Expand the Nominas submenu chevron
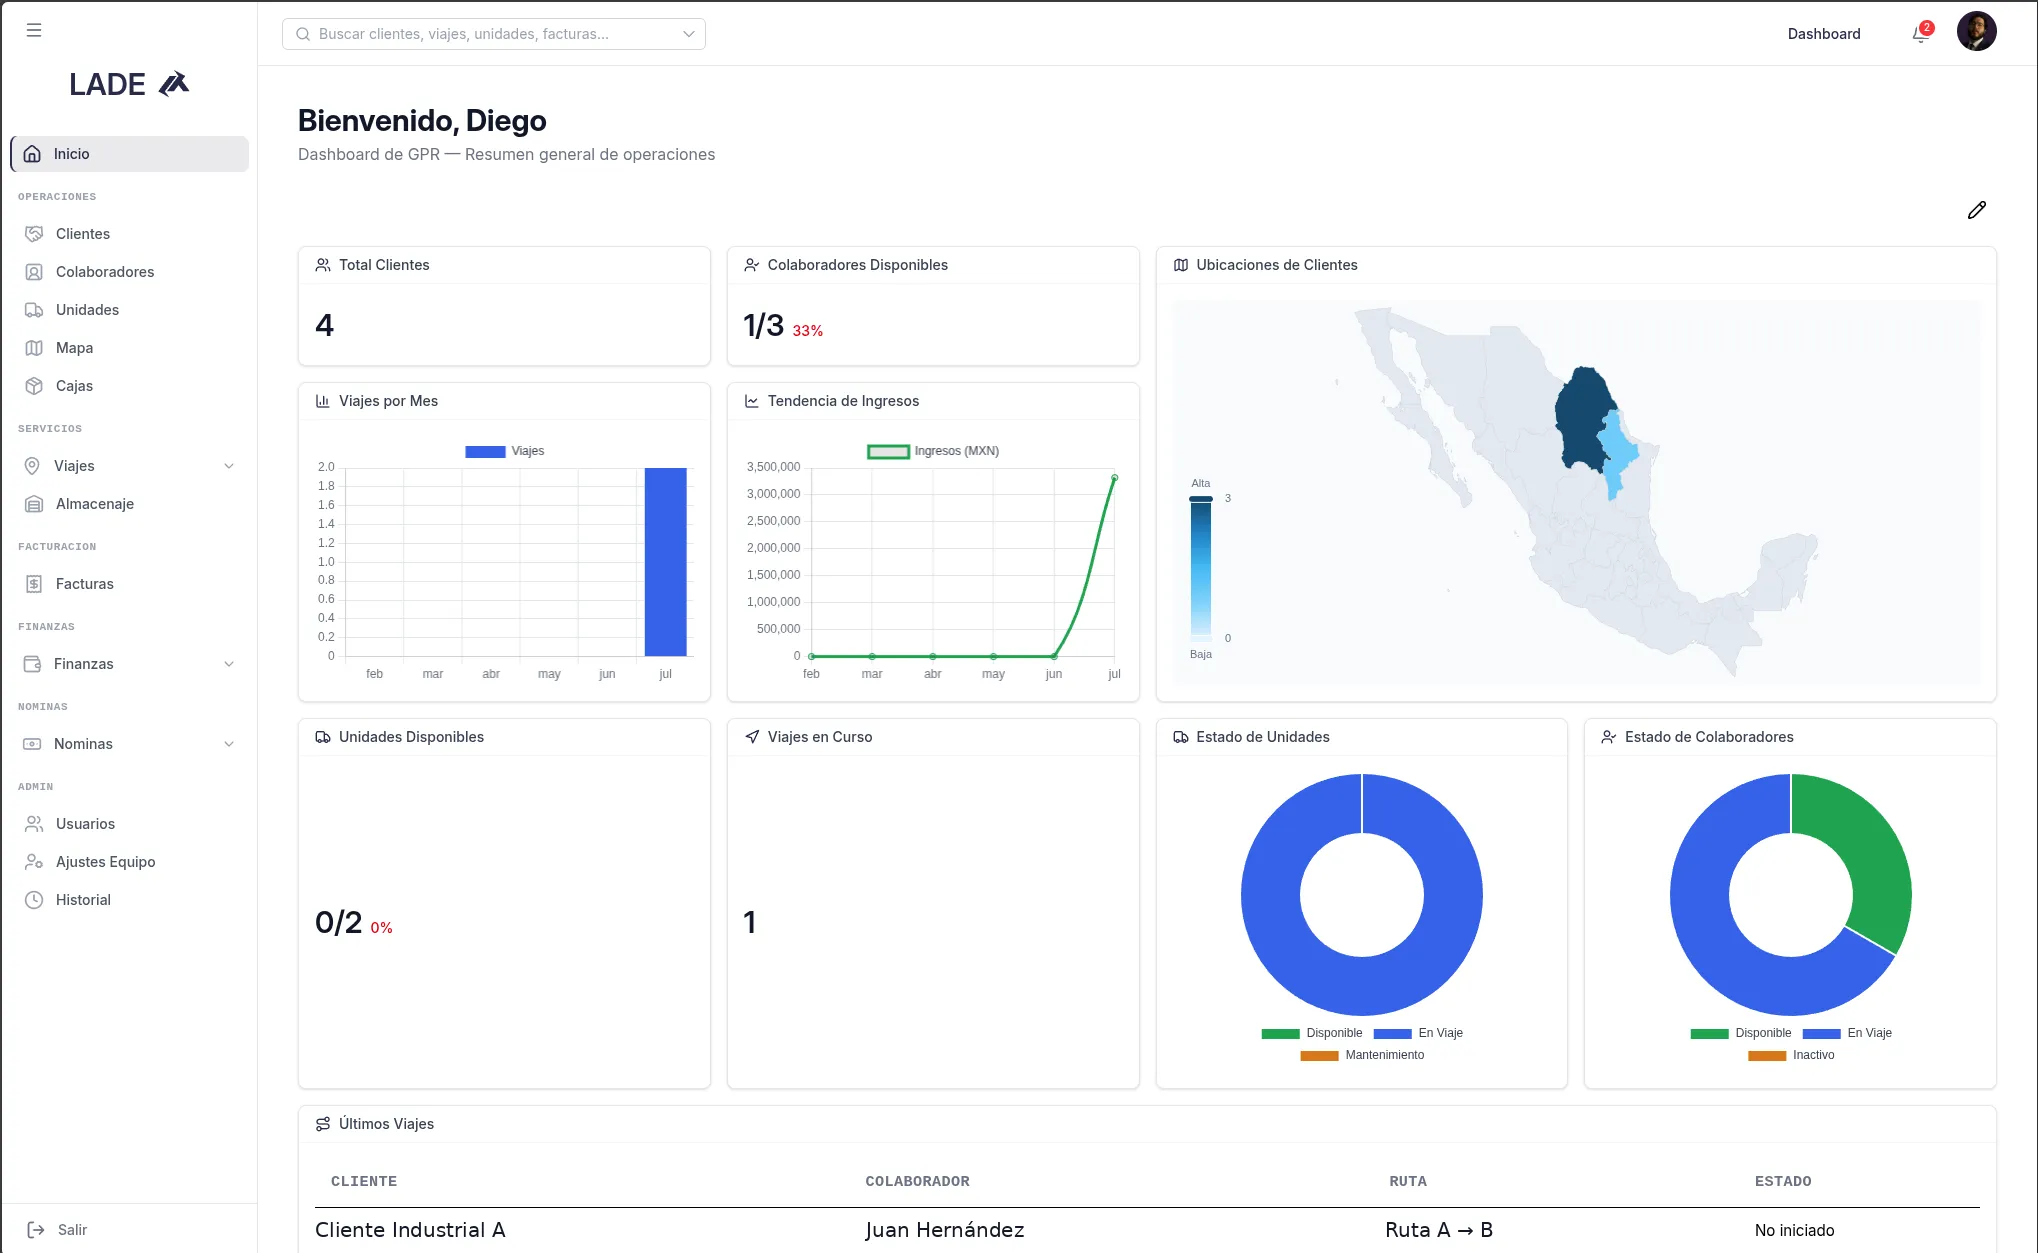Screen dimensions: 2038x1253 tap(229, 744)
